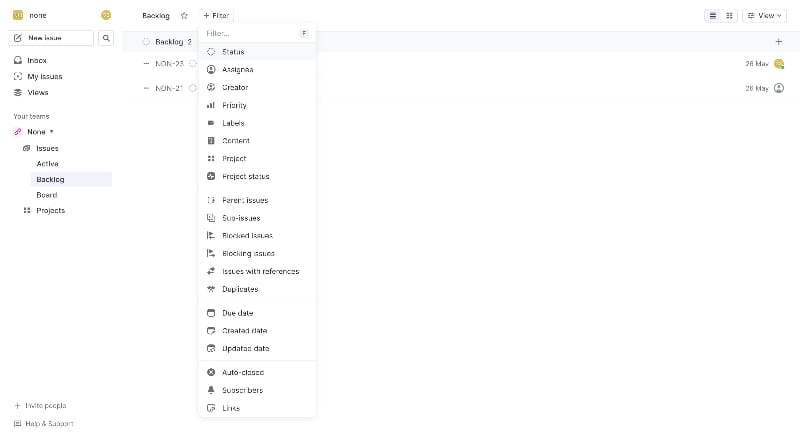
Task: Choose Subscribers filter option
Action: [257, 390]
